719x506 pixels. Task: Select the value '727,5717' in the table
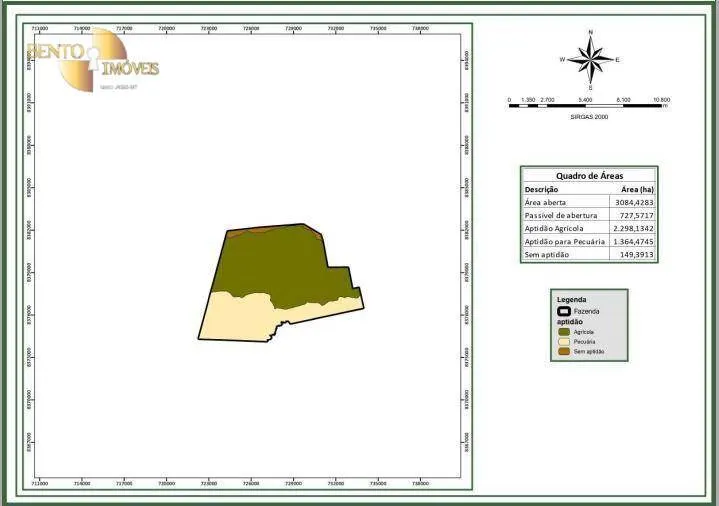tap(636, 215)
